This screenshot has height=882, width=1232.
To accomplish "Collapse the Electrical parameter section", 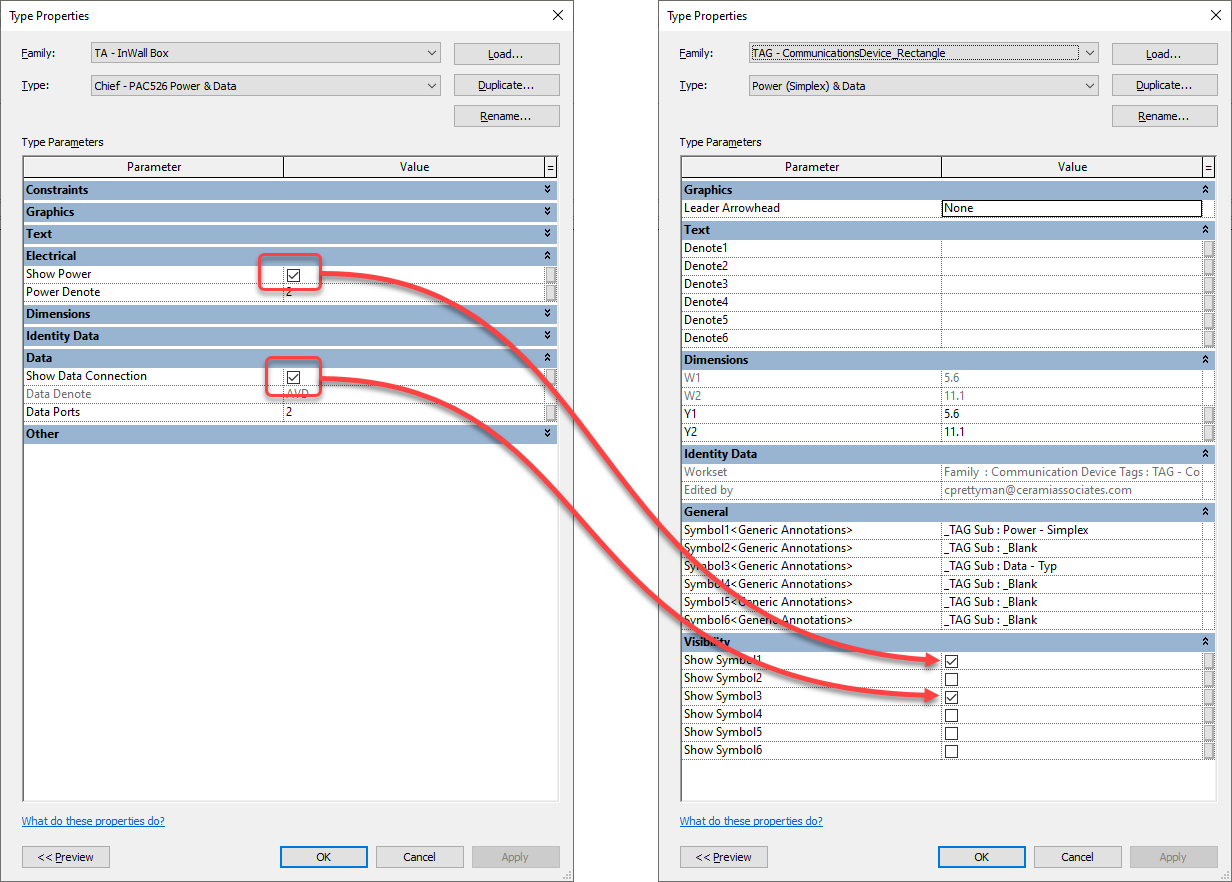I will [547, 255].
